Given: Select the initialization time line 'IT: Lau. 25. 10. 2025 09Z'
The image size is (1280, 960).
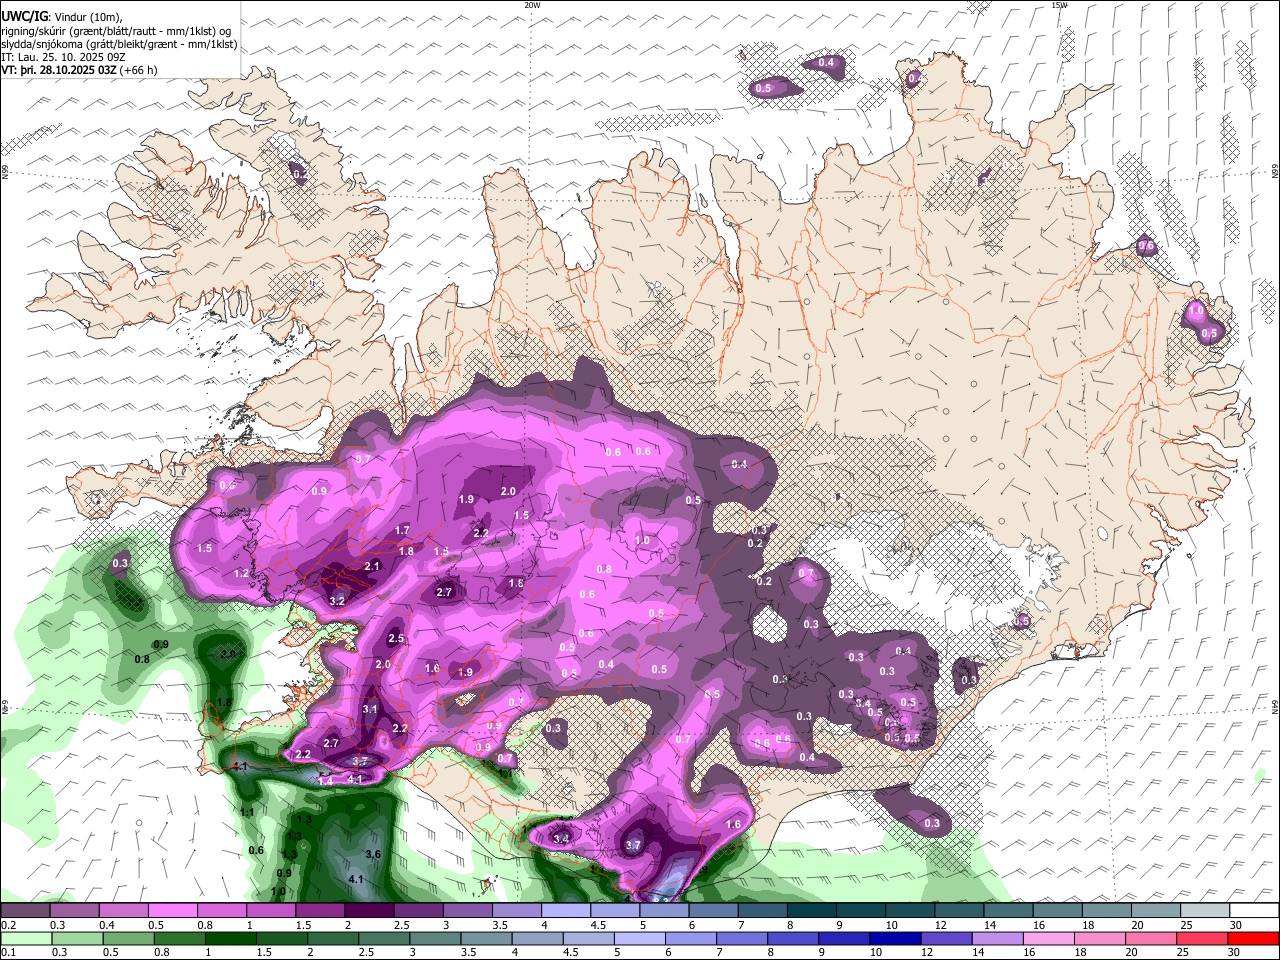Looking at the screenshot, I should (64, 57).
